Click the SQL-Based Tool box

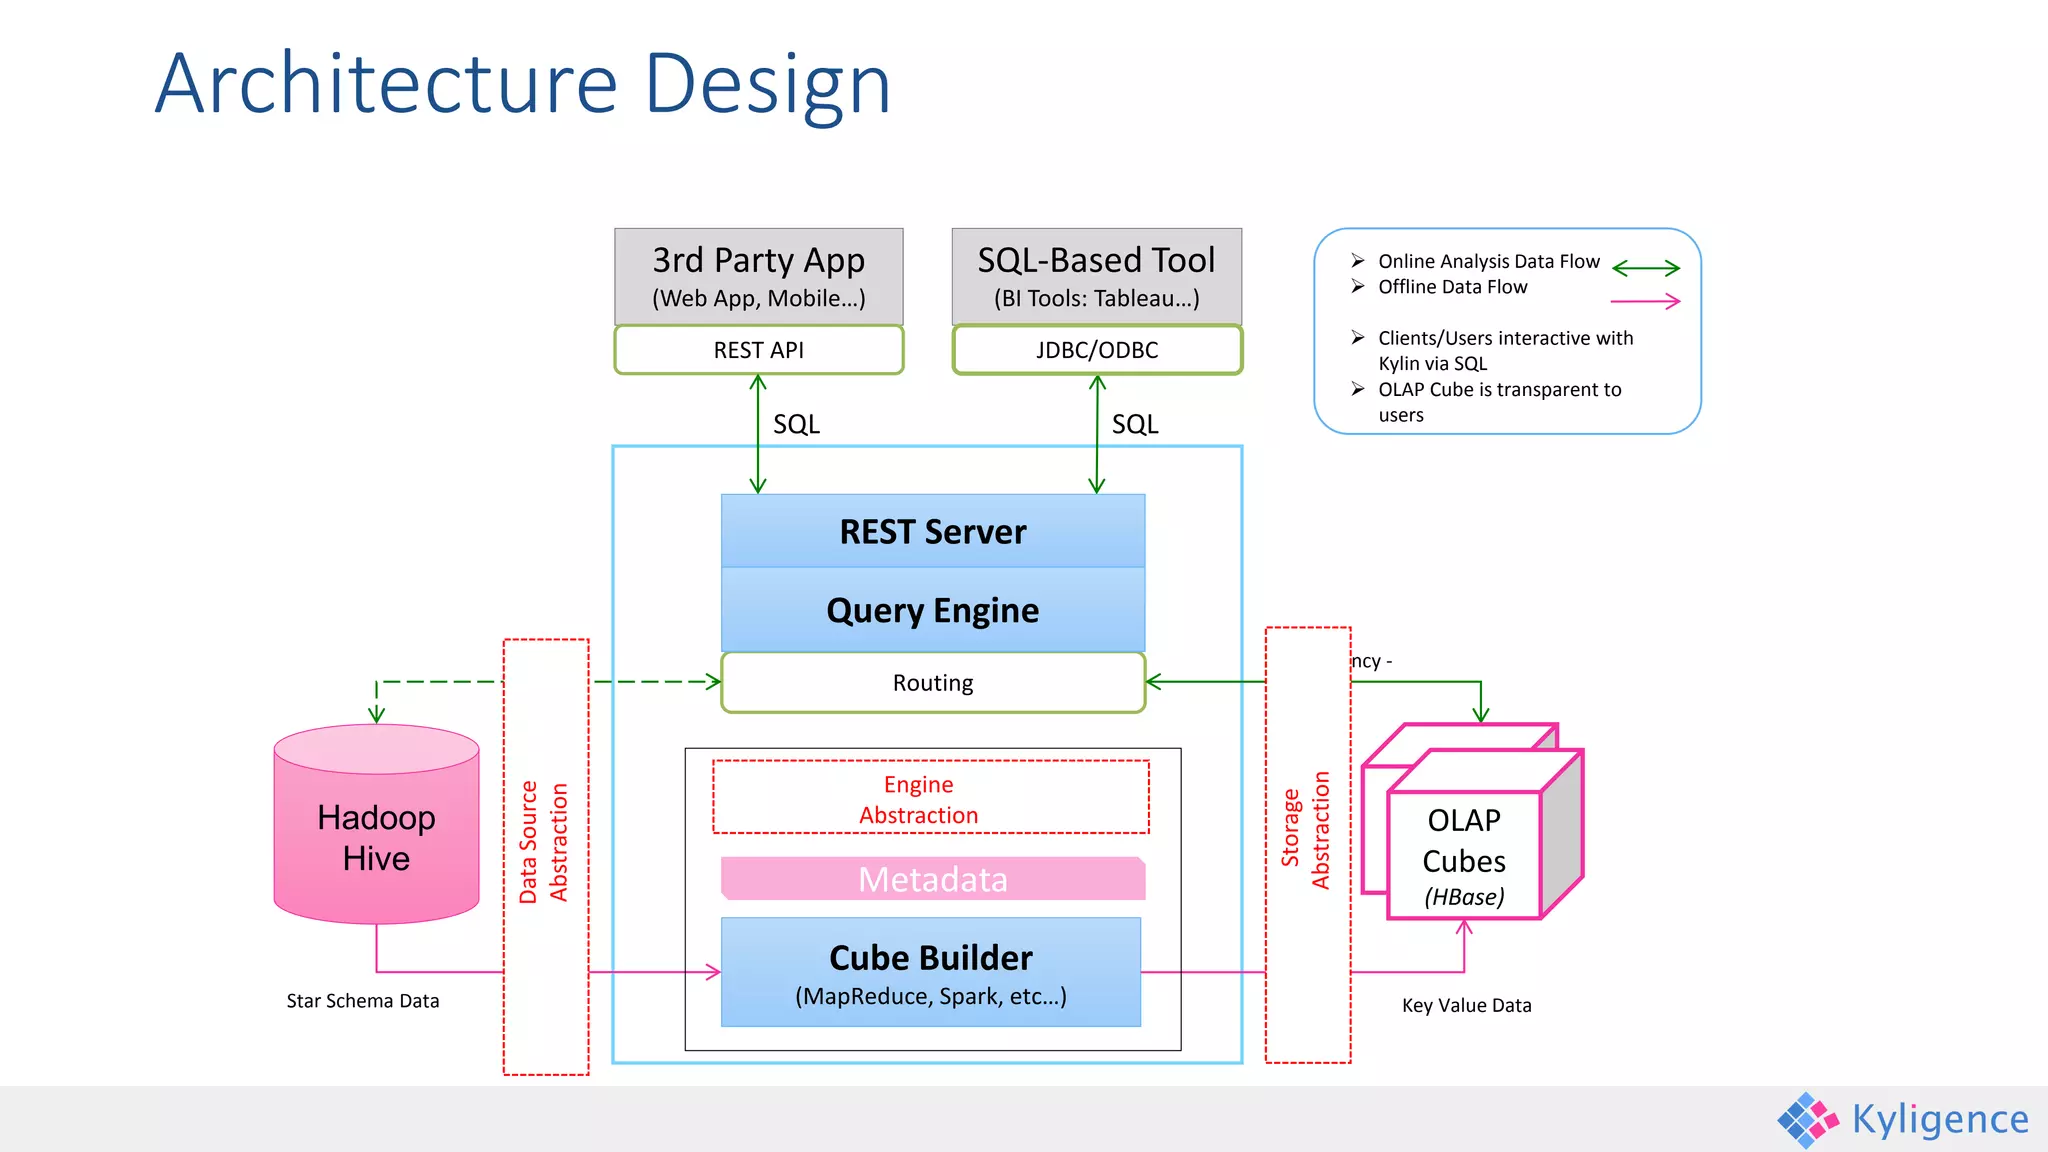(1097, 276)
